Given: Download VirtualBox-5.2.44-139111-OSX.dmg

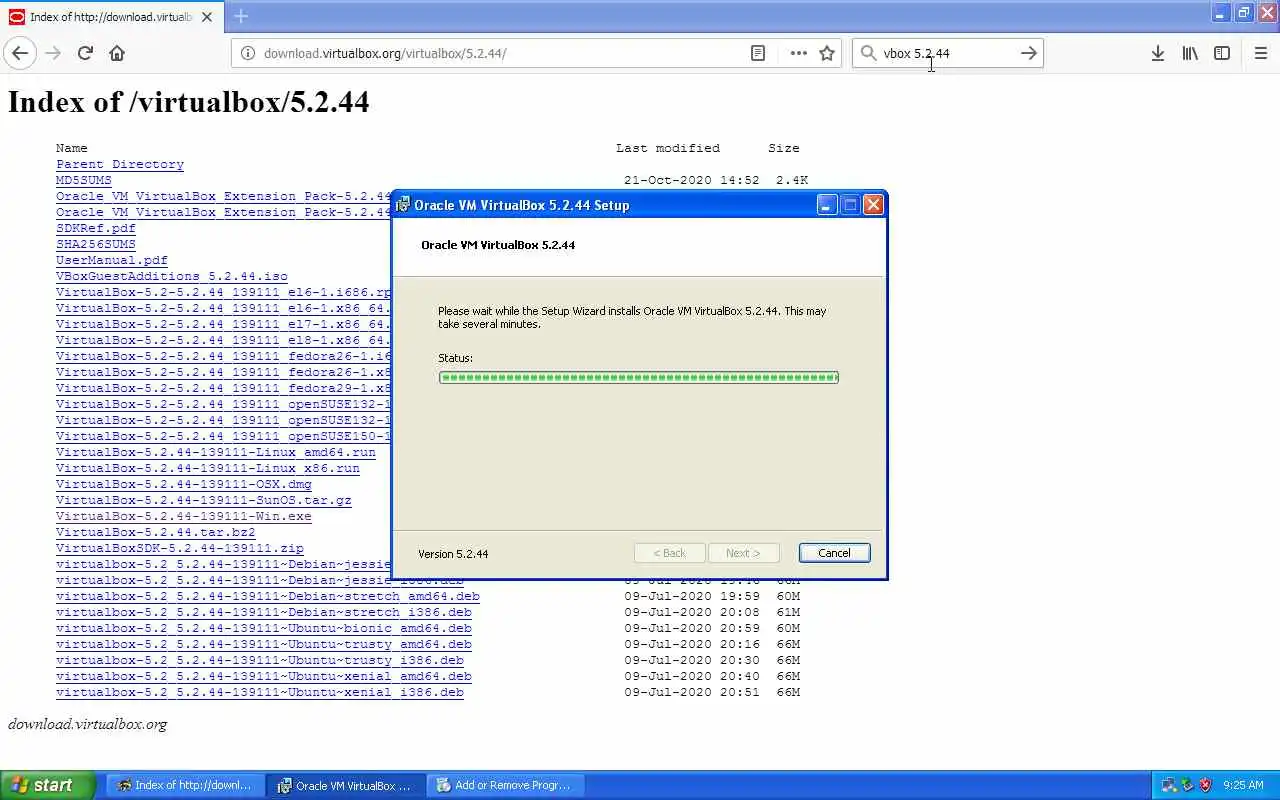Looking at the screenshot, I should (184, 484).
